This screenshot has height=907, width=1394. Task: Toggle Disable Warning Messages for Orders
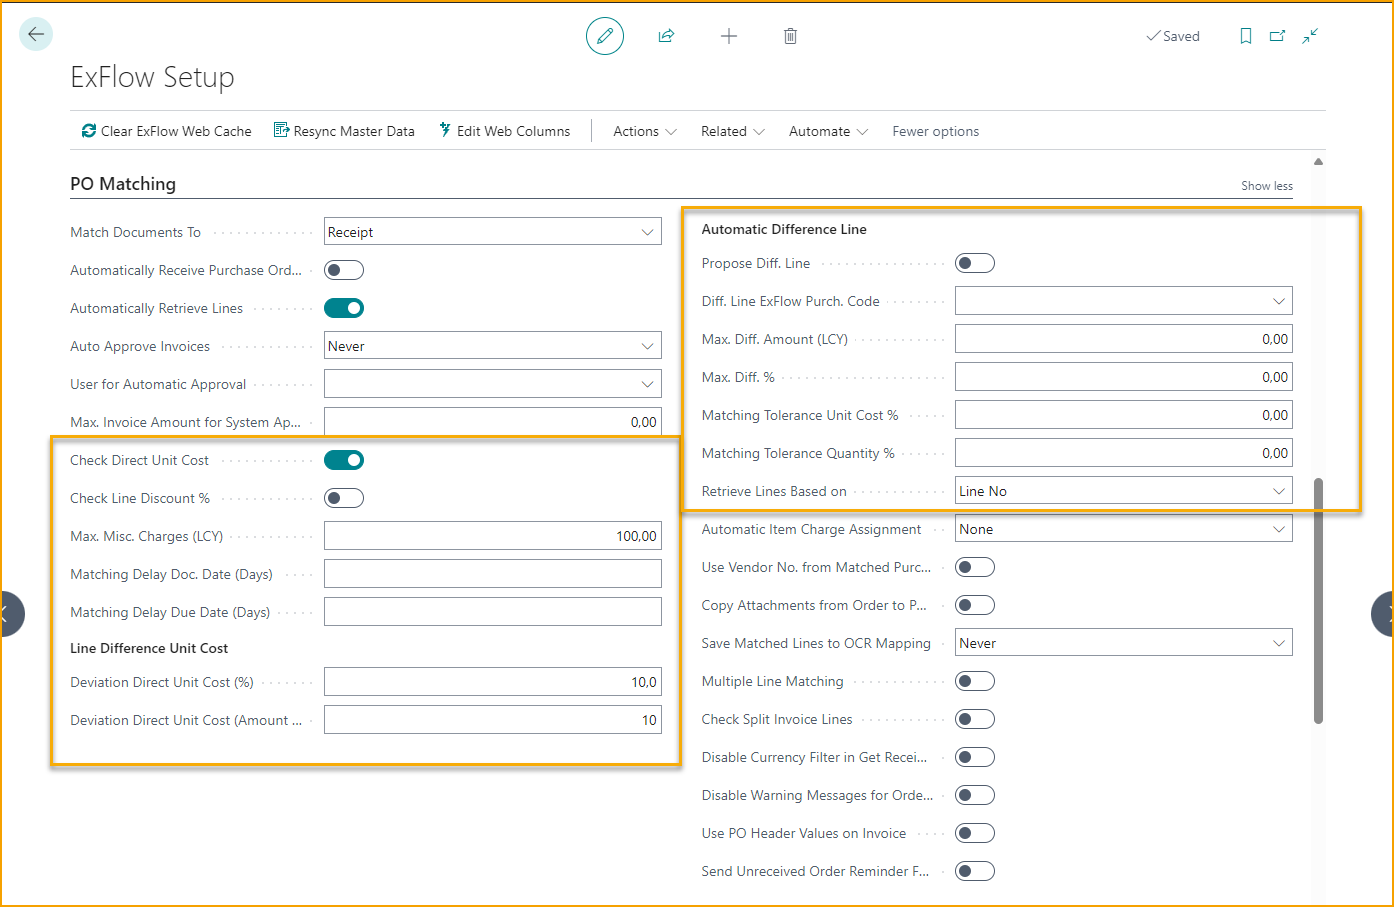click(975, 795)
